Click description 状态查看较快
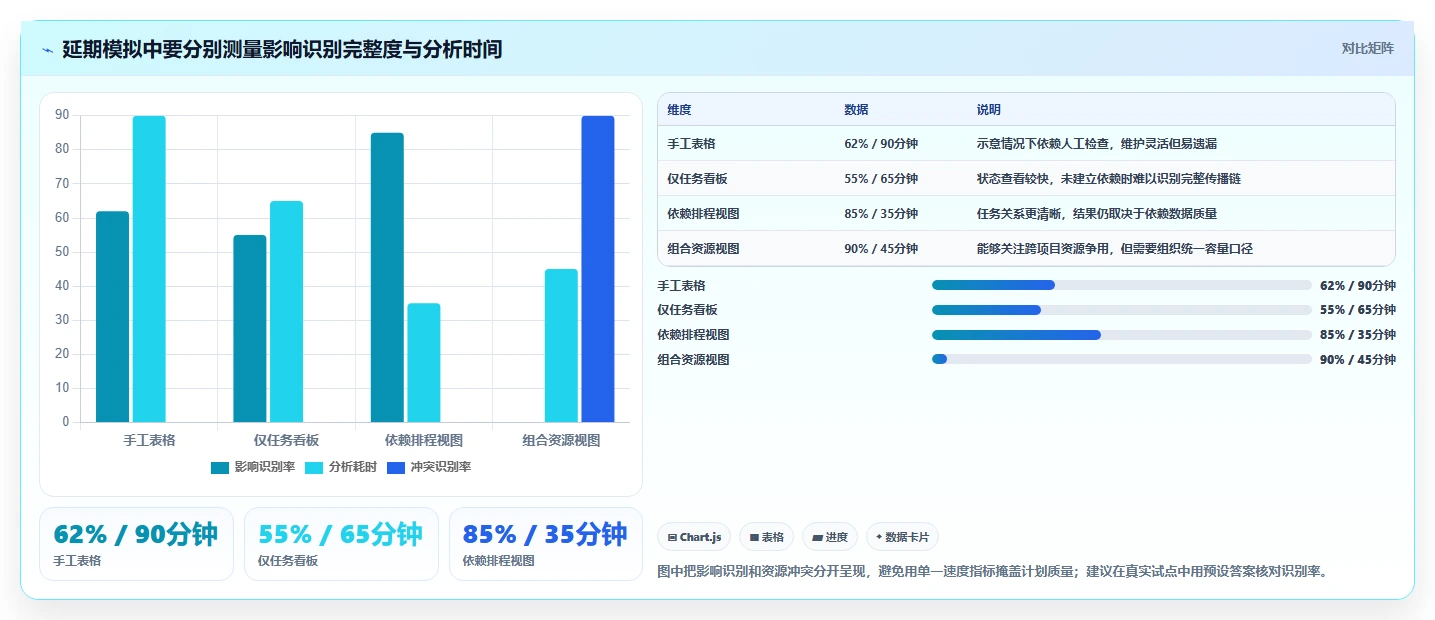Image resolution: width=1435 pixels, height=620 pixels. pyautogui.click(x=1109, y=179)
